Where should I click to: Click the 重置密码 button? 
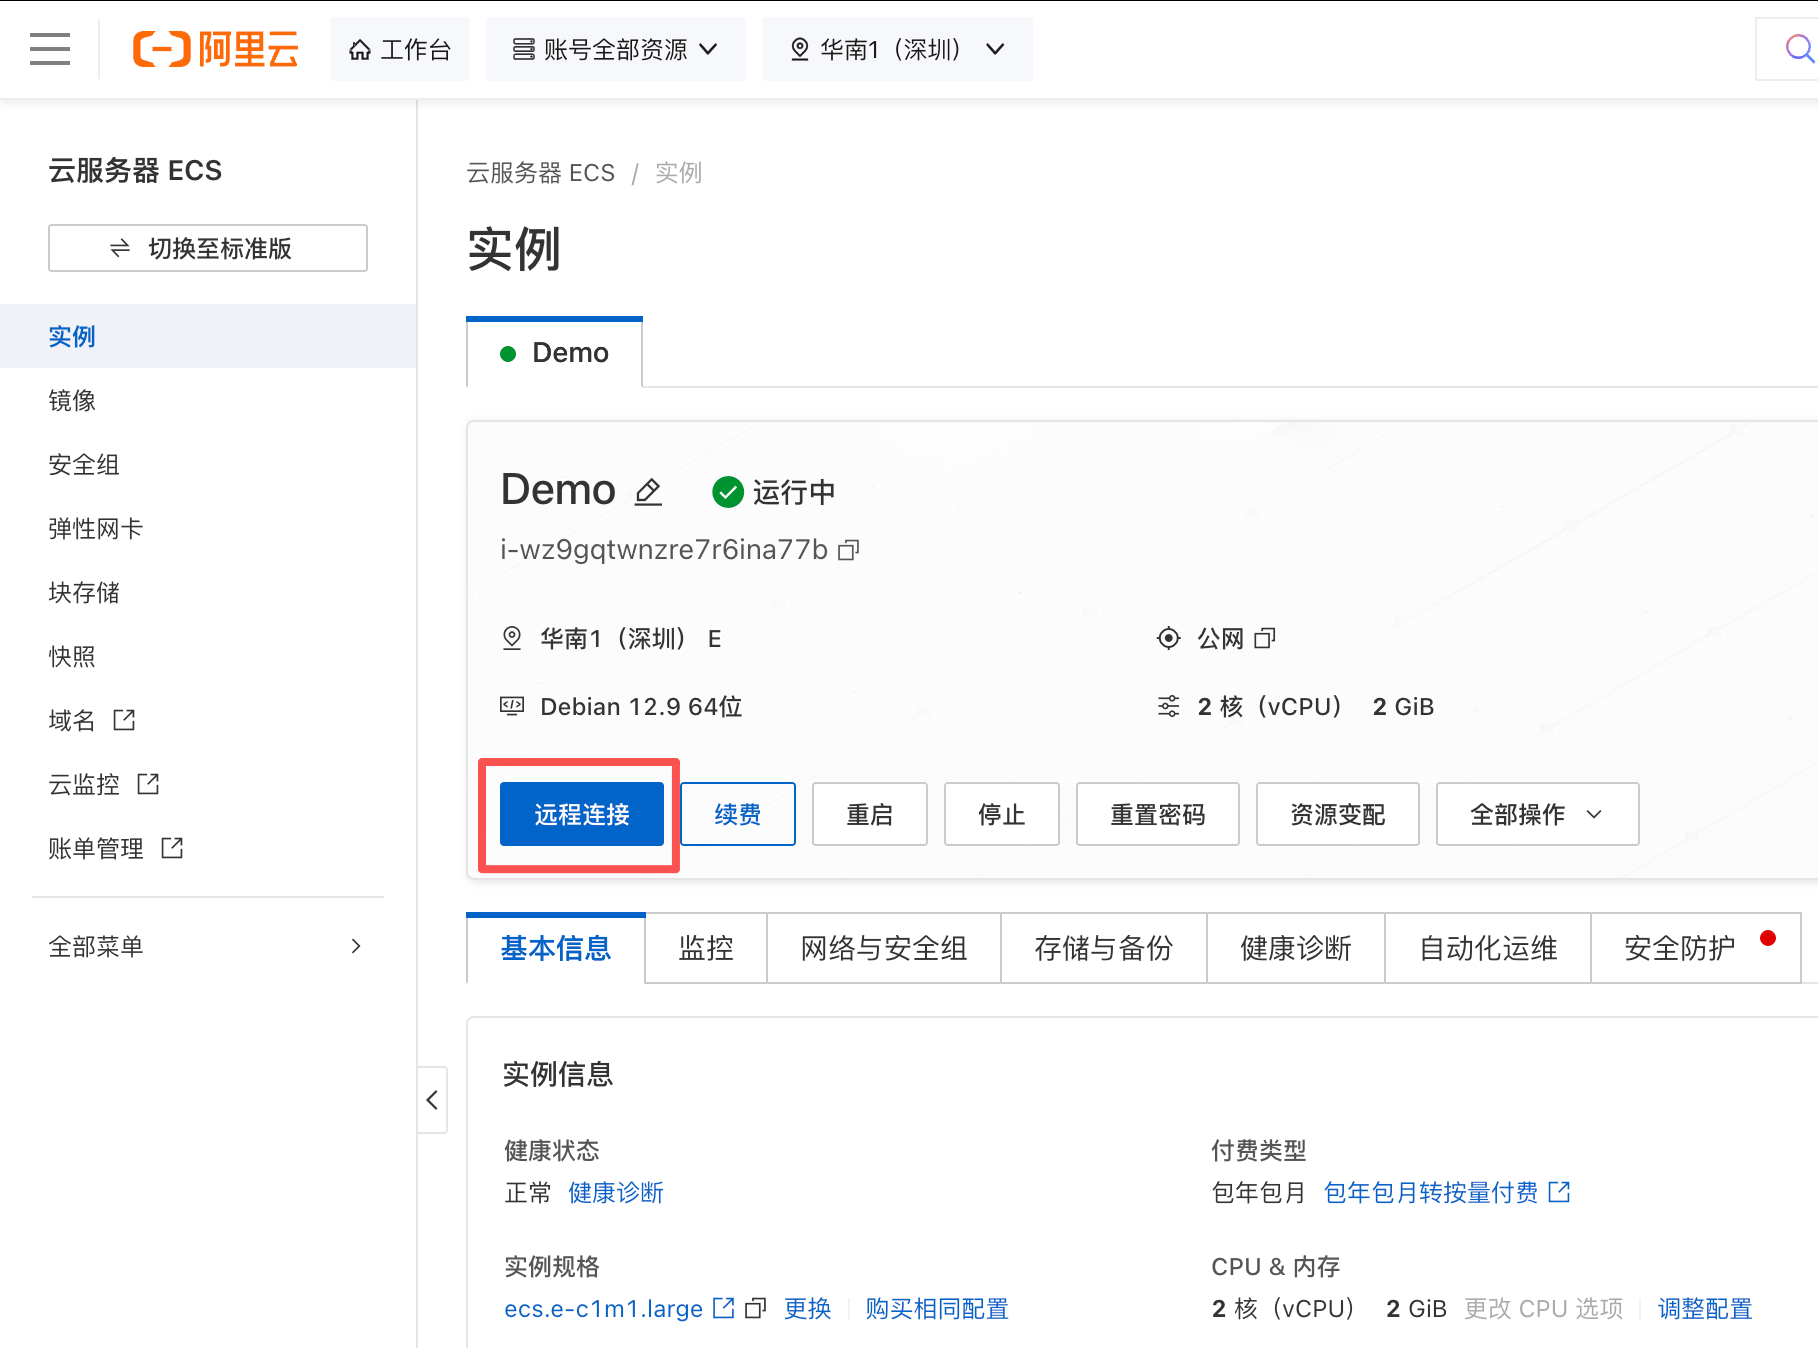(x=1158, y=814)
